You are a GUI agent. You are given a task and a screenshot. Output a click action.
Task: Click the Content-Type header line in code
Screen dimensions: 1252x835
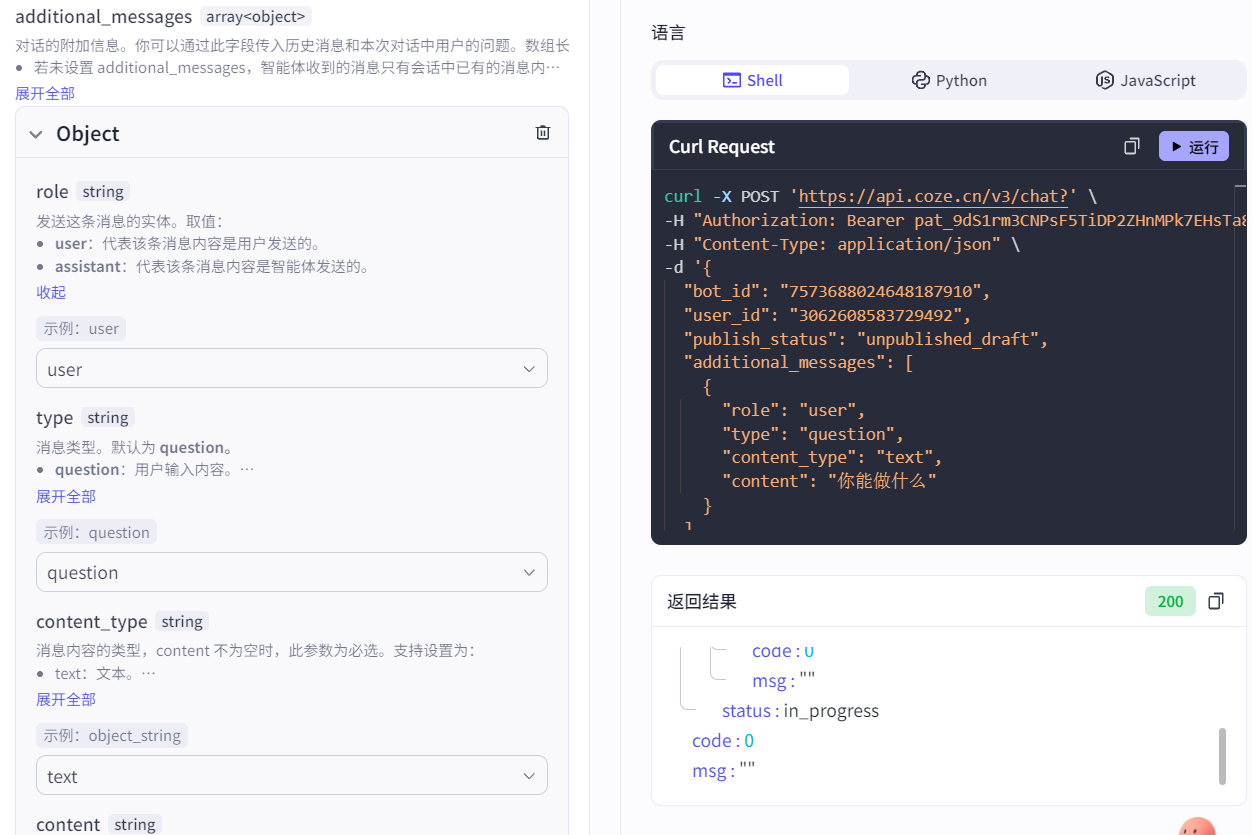(x=841, y=244)
